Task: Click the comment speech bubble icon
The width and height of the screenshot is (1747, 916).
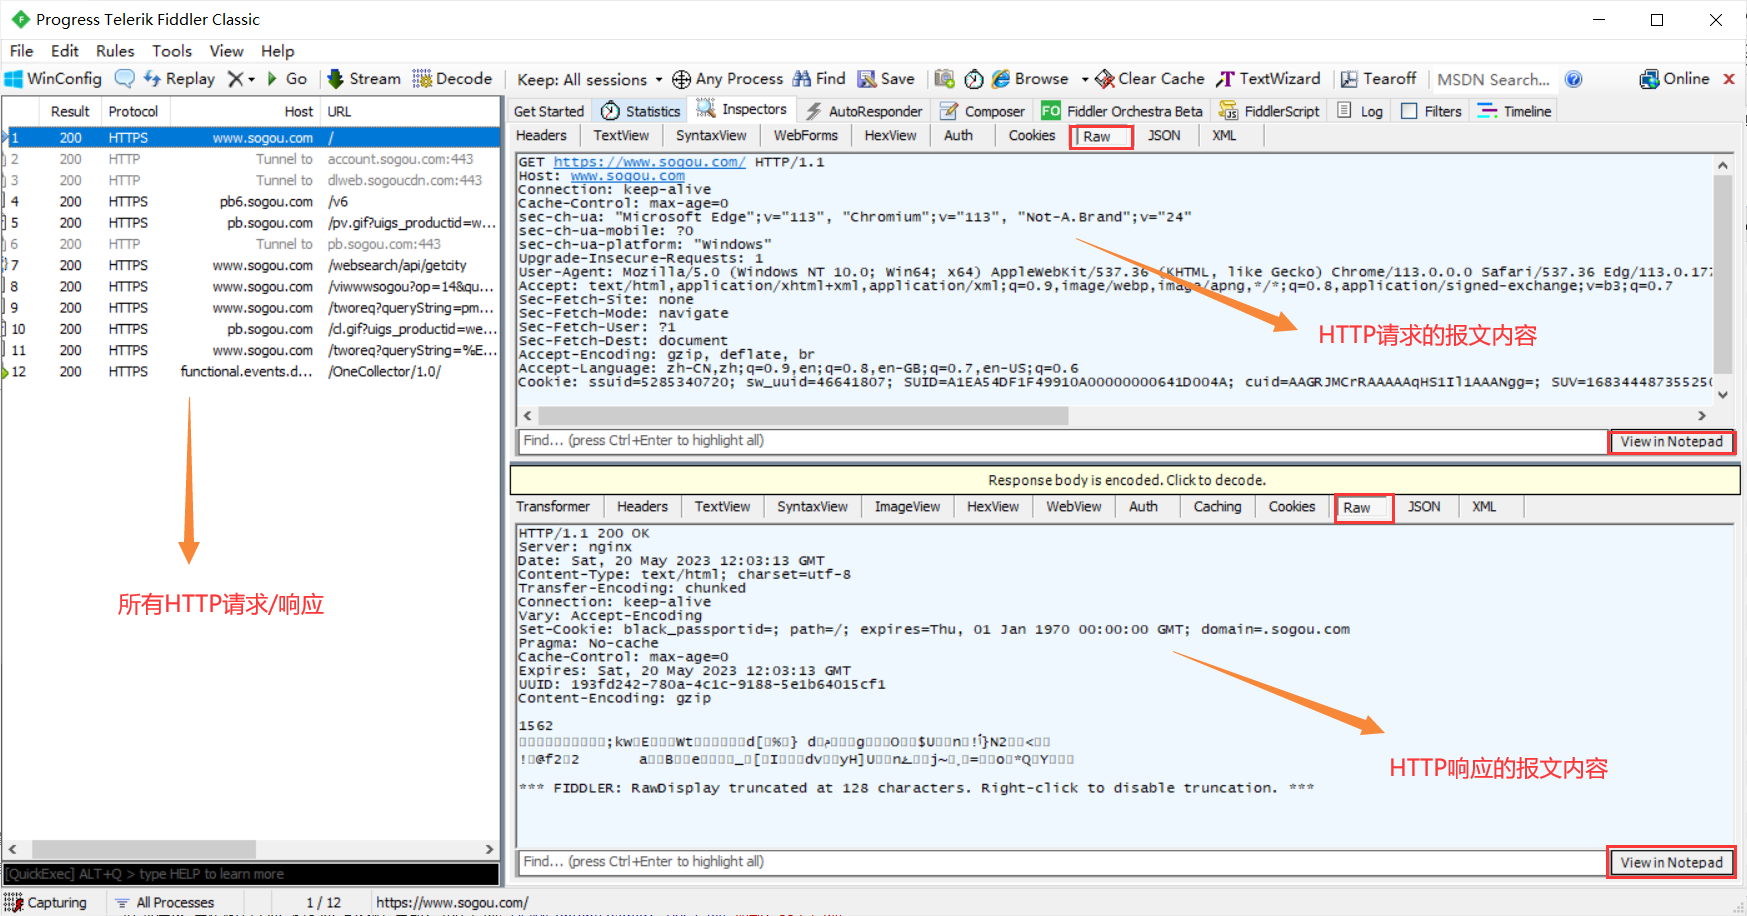Action: [125, 79]
